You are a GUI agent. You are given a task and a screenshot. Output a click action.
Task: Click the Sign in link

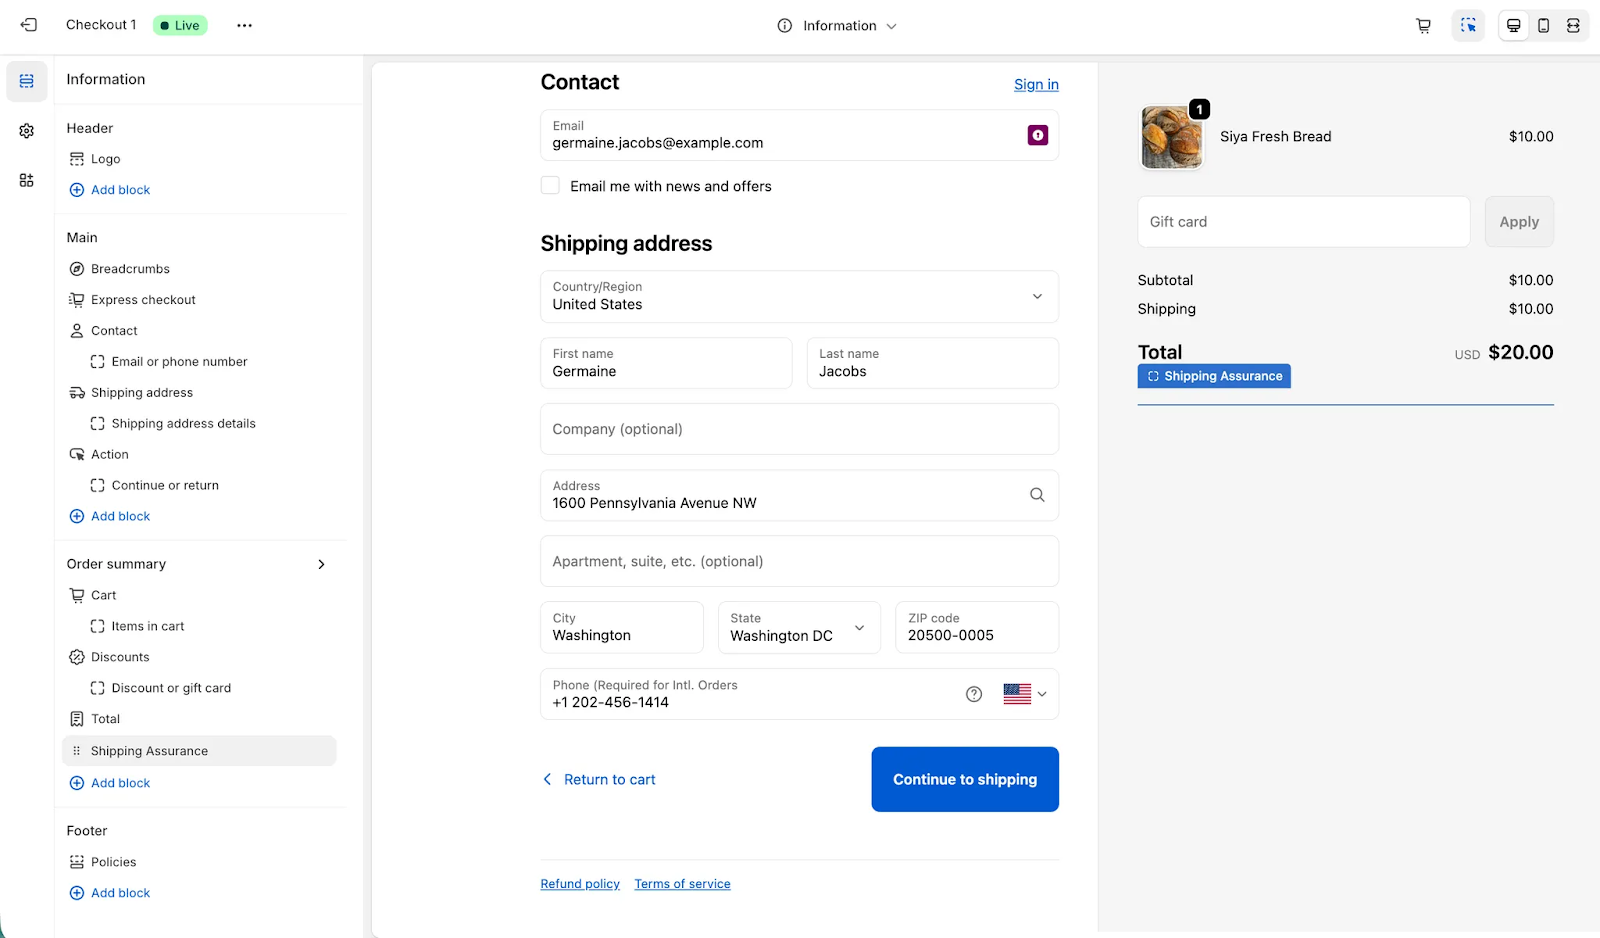click(1036, 85)
